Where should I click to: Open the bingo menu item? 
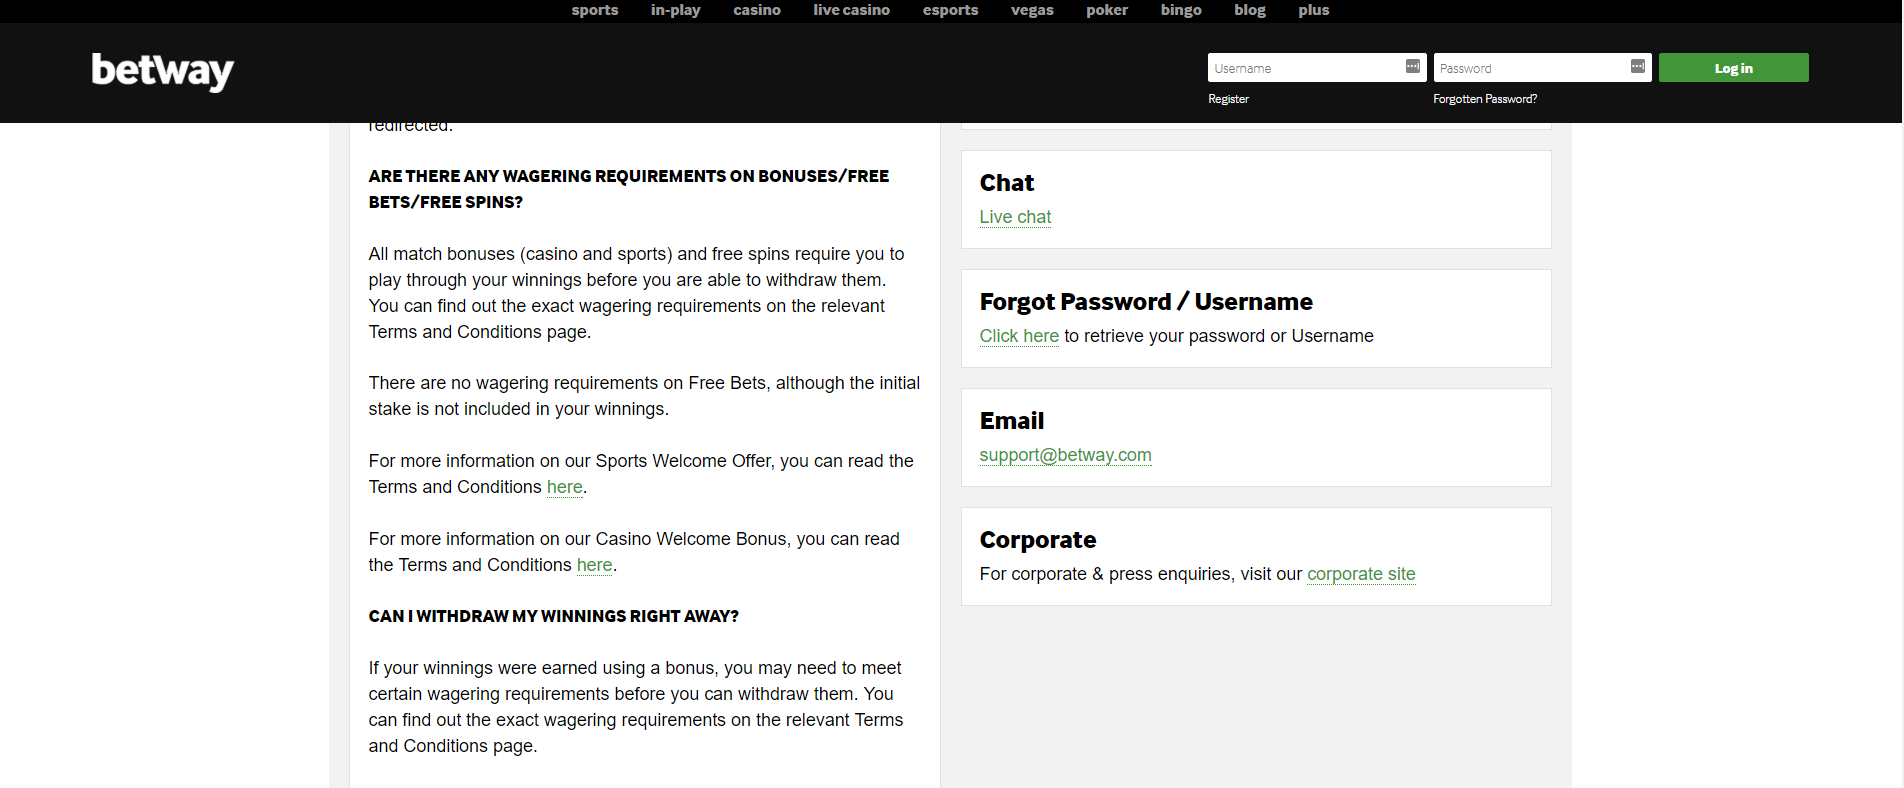[1181, 10]
